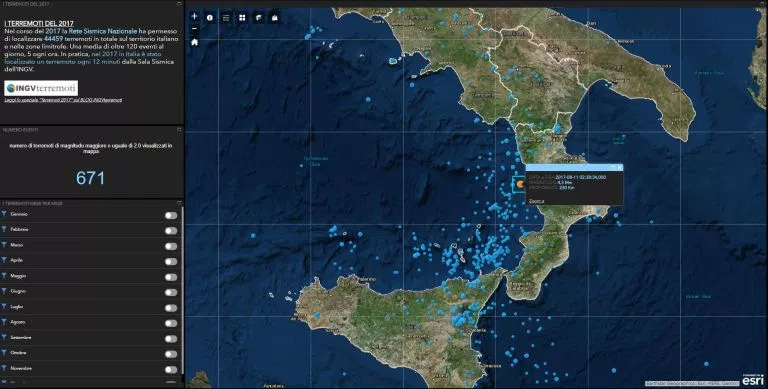Click the Giugno filter funnel icon
The image size is (768, 389).
[x=4, y=291]
